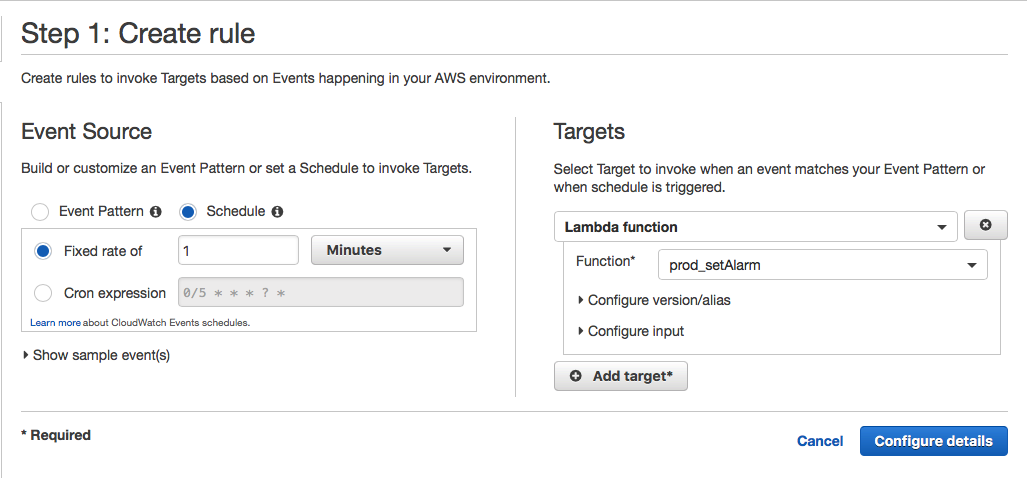
Task: Click the info icon beside Schedule
Action: (277, 212)
